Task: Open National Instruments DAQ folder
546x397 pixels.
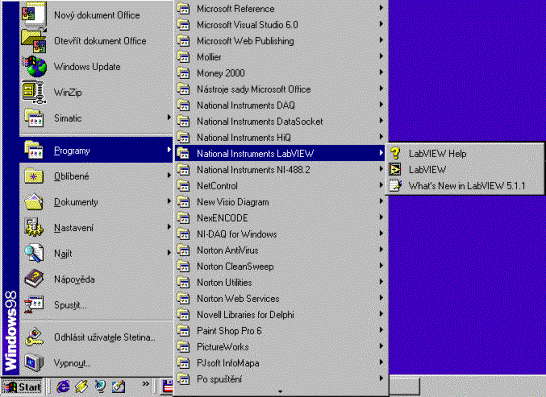Action: pos(280,105)
